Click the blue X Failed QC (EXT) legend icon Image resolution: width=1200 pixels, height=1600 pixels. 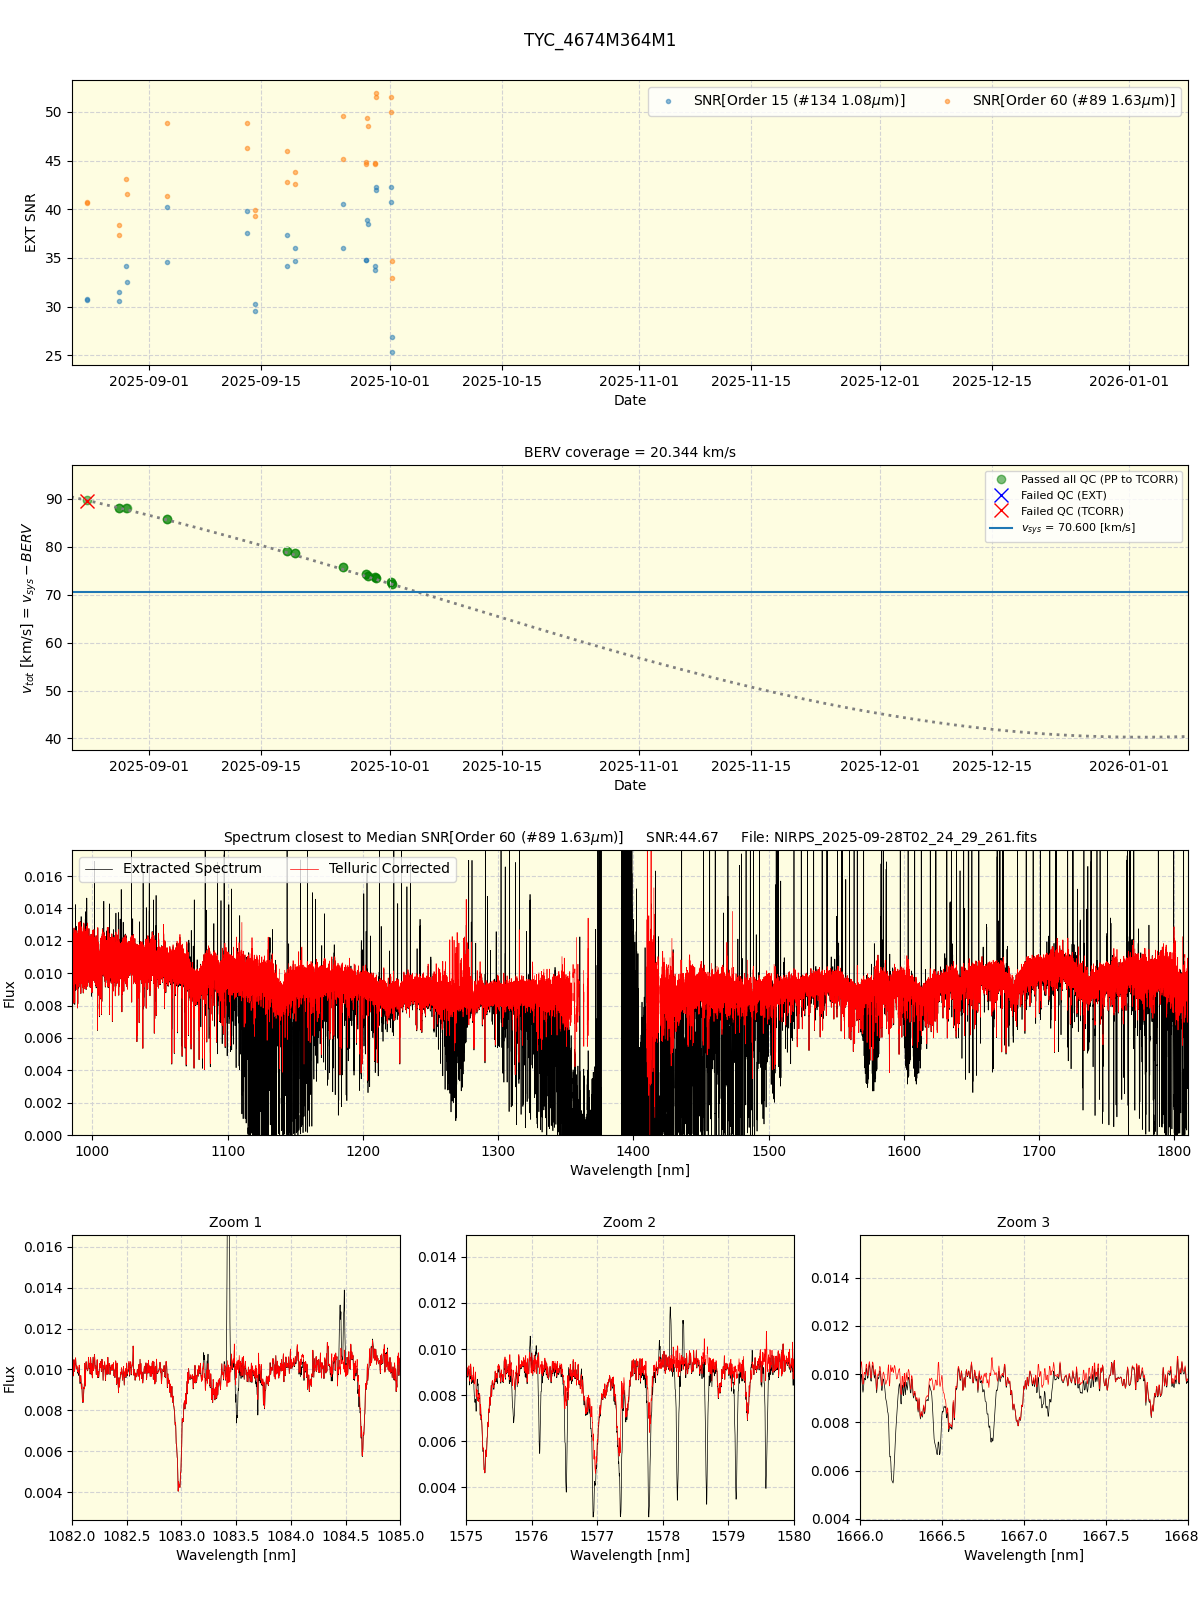pos(1001,496)
